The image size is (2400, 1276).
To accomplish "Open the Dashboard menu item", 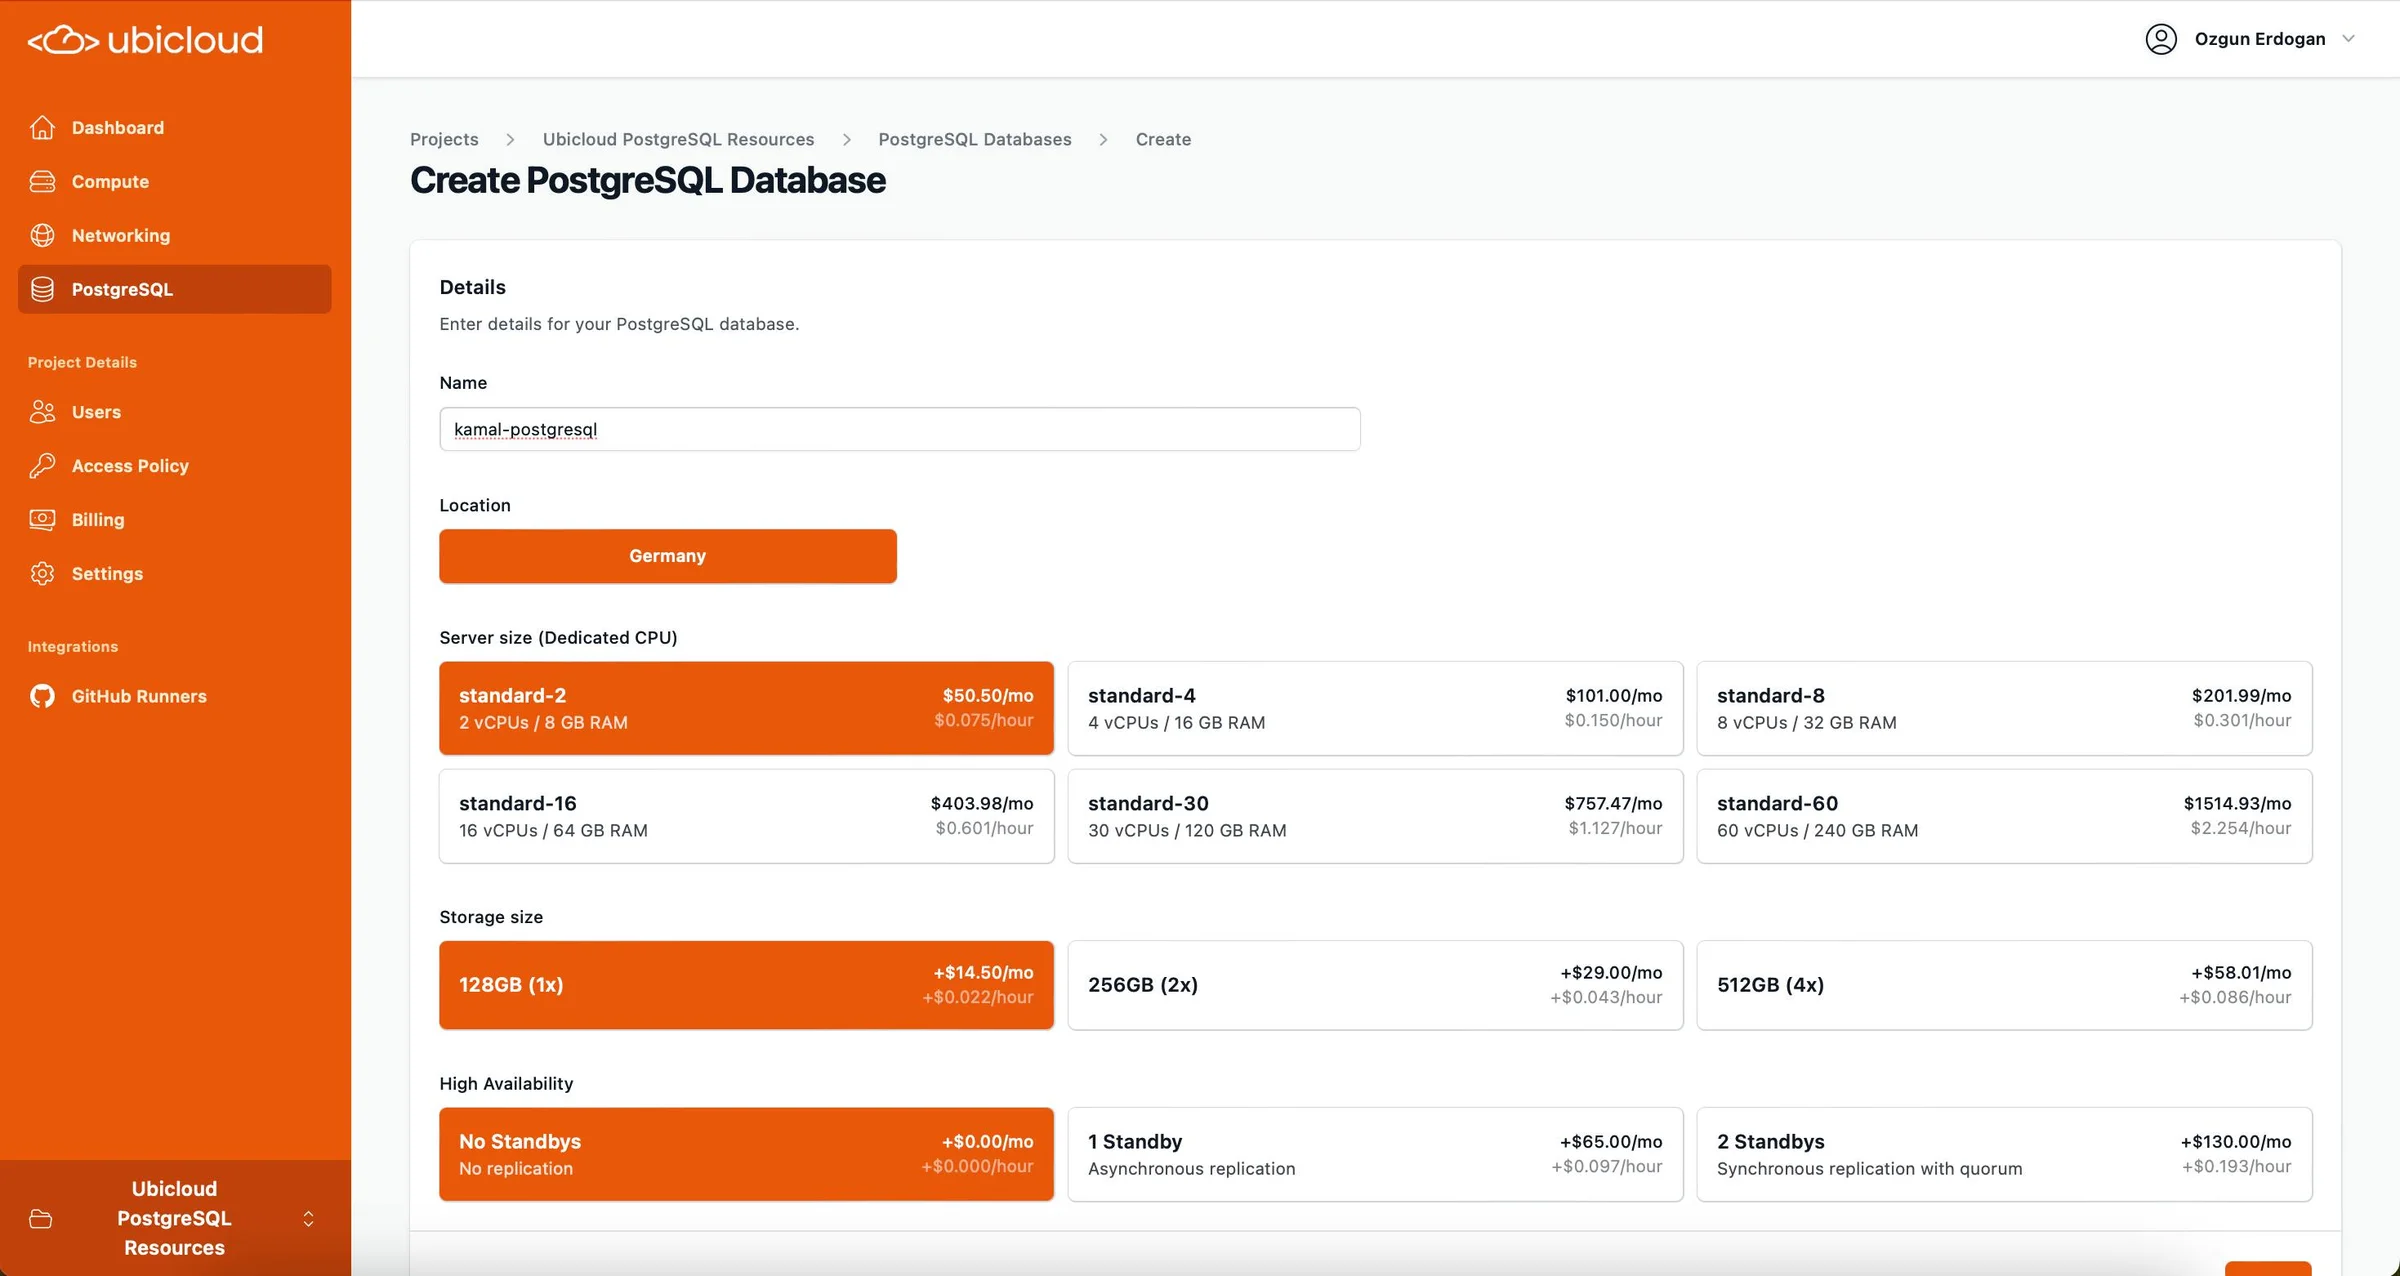I will pyautogui.click(x=118, y=128).
